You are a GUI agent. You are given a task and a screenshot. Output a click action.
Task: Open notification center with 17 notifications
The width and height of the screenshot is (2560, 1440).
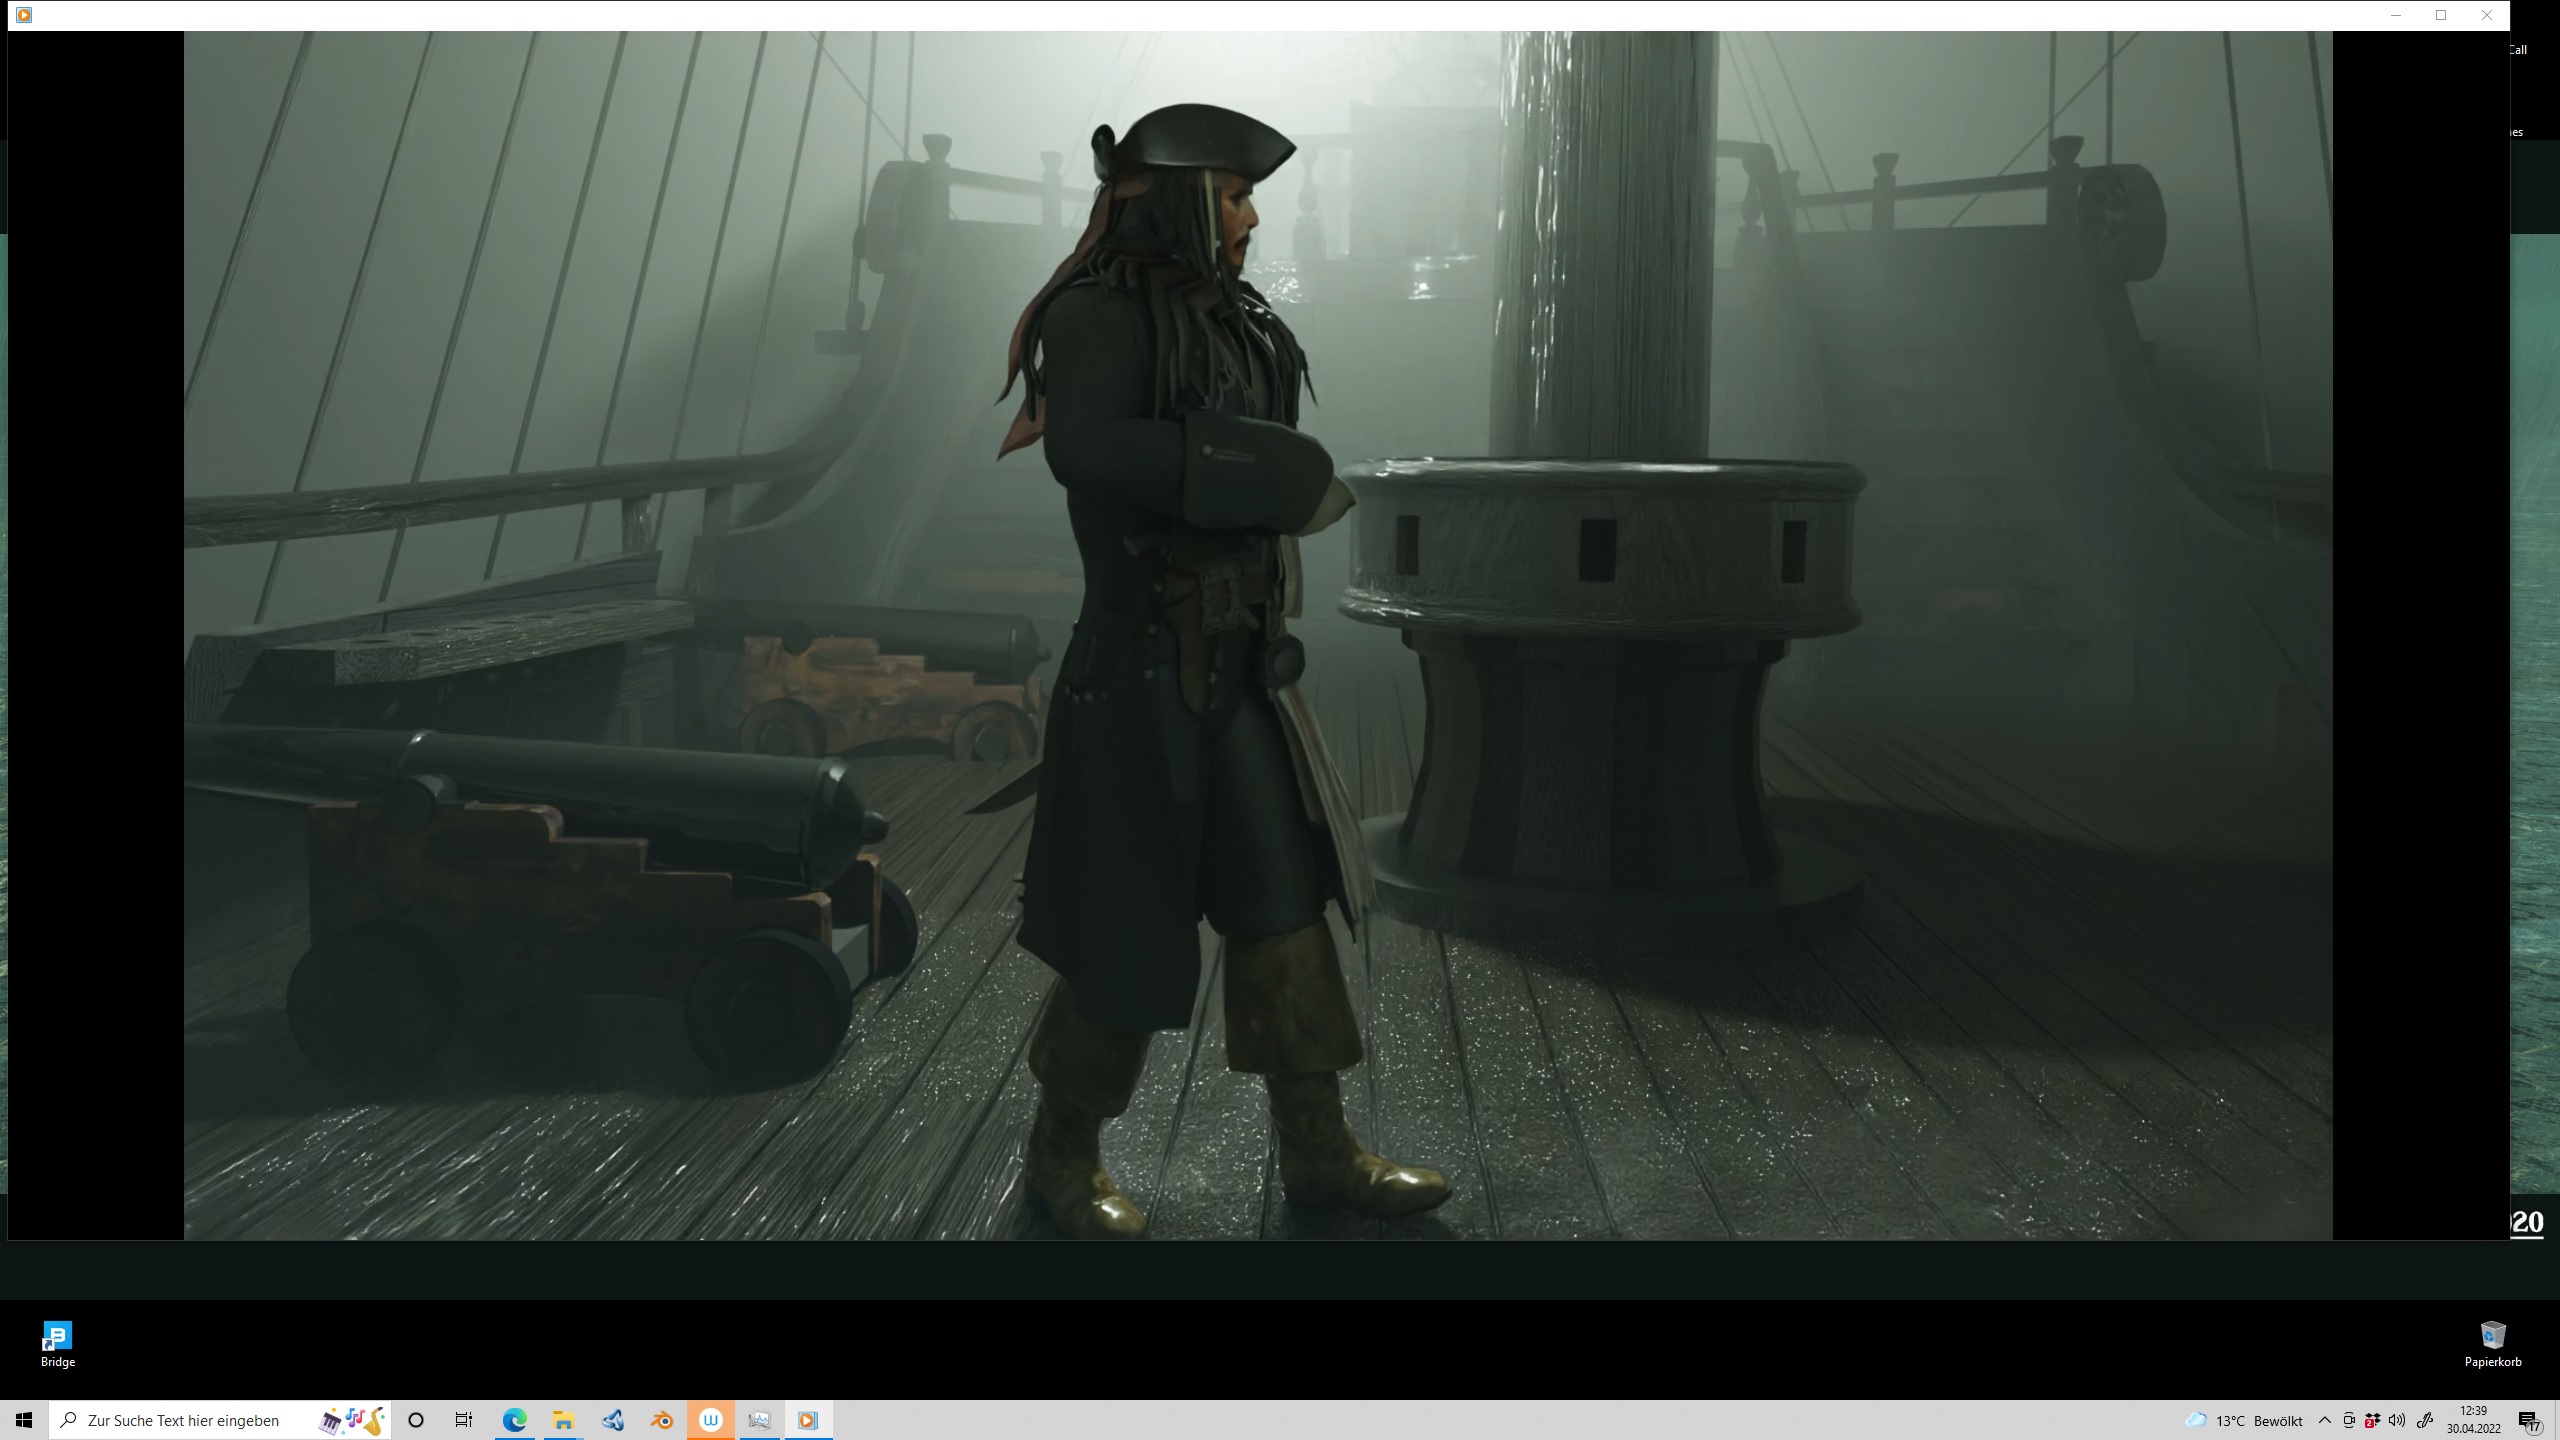(x=2530, y=1421)
